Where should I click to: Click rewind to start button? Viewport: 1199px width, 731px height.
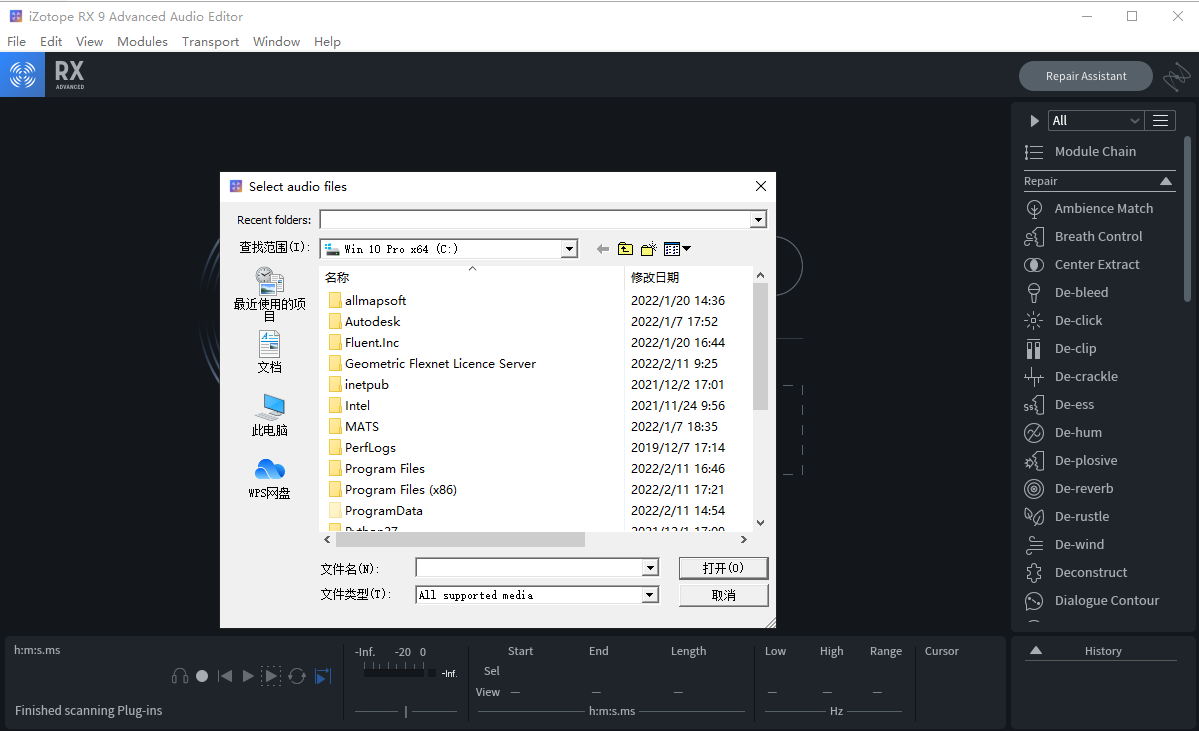[225, 676]
